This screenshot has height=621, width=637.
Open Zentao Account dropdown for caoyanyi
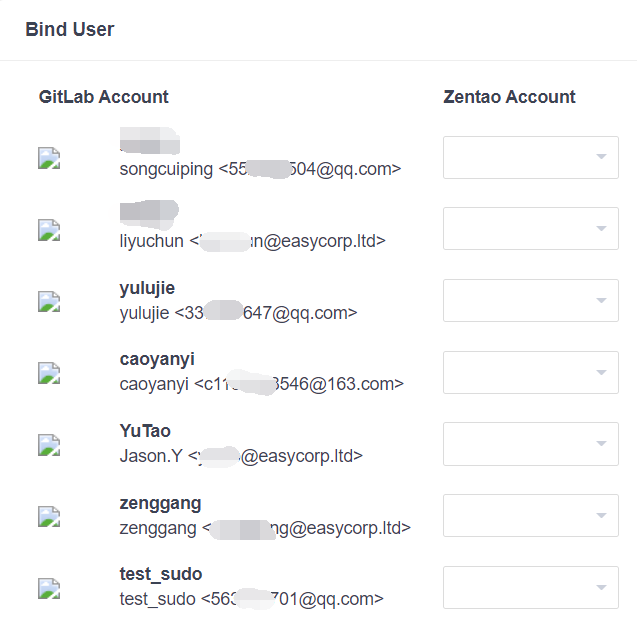tap(530, 372)
